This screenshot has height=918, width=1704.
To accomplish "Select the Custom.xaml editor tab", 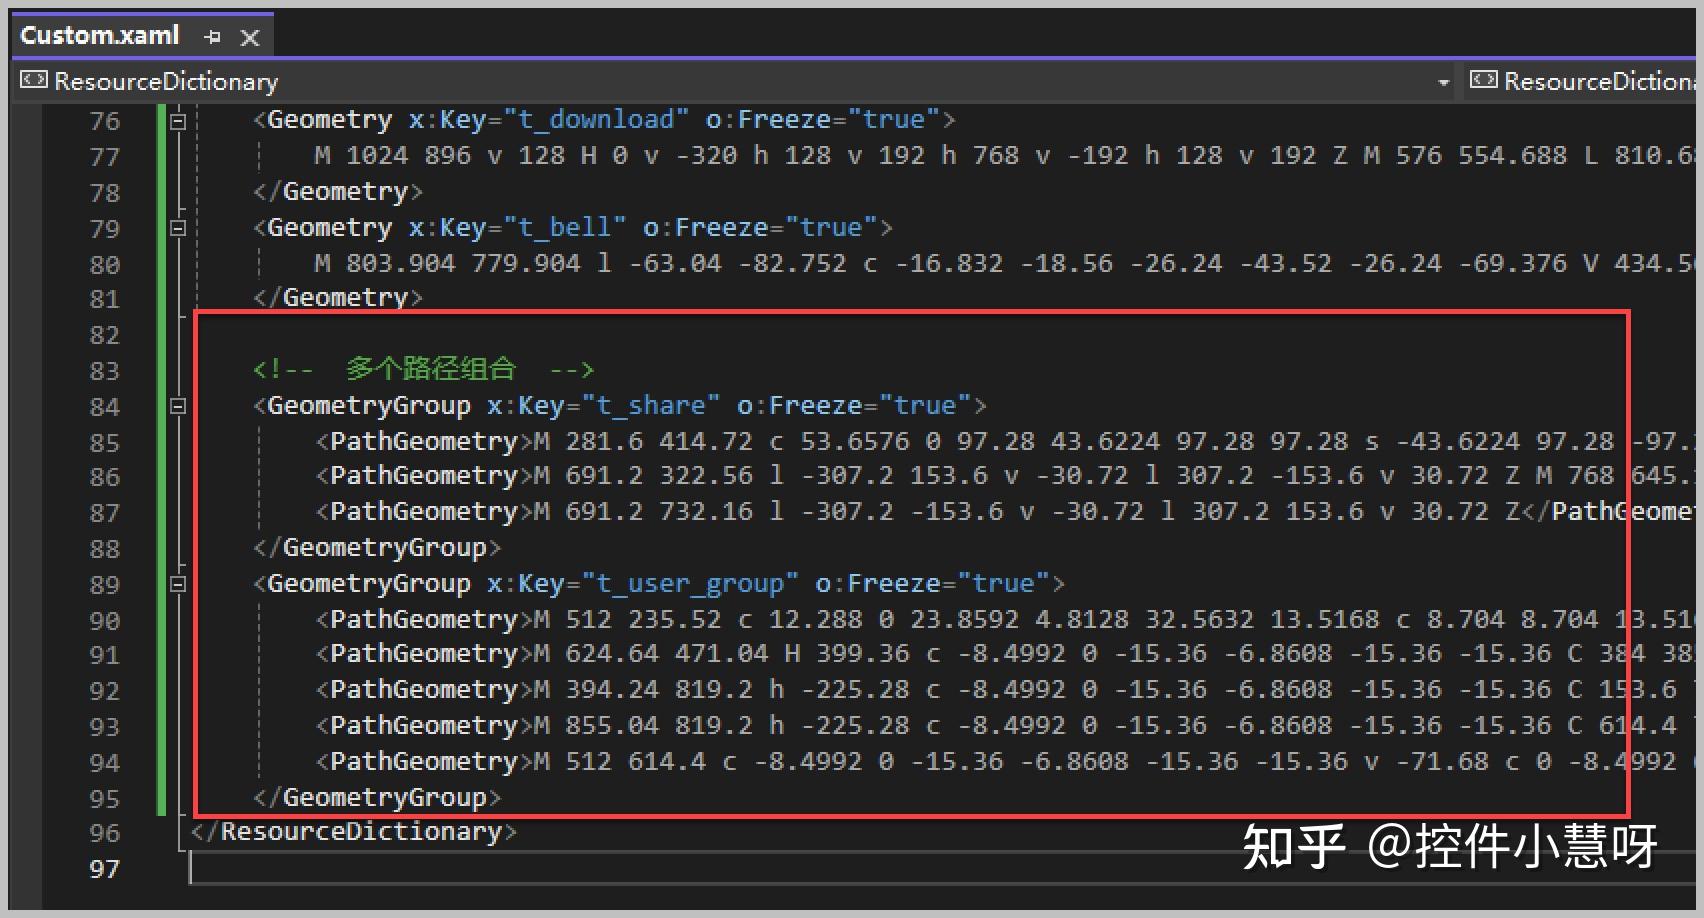I will [x=100, y=34].
